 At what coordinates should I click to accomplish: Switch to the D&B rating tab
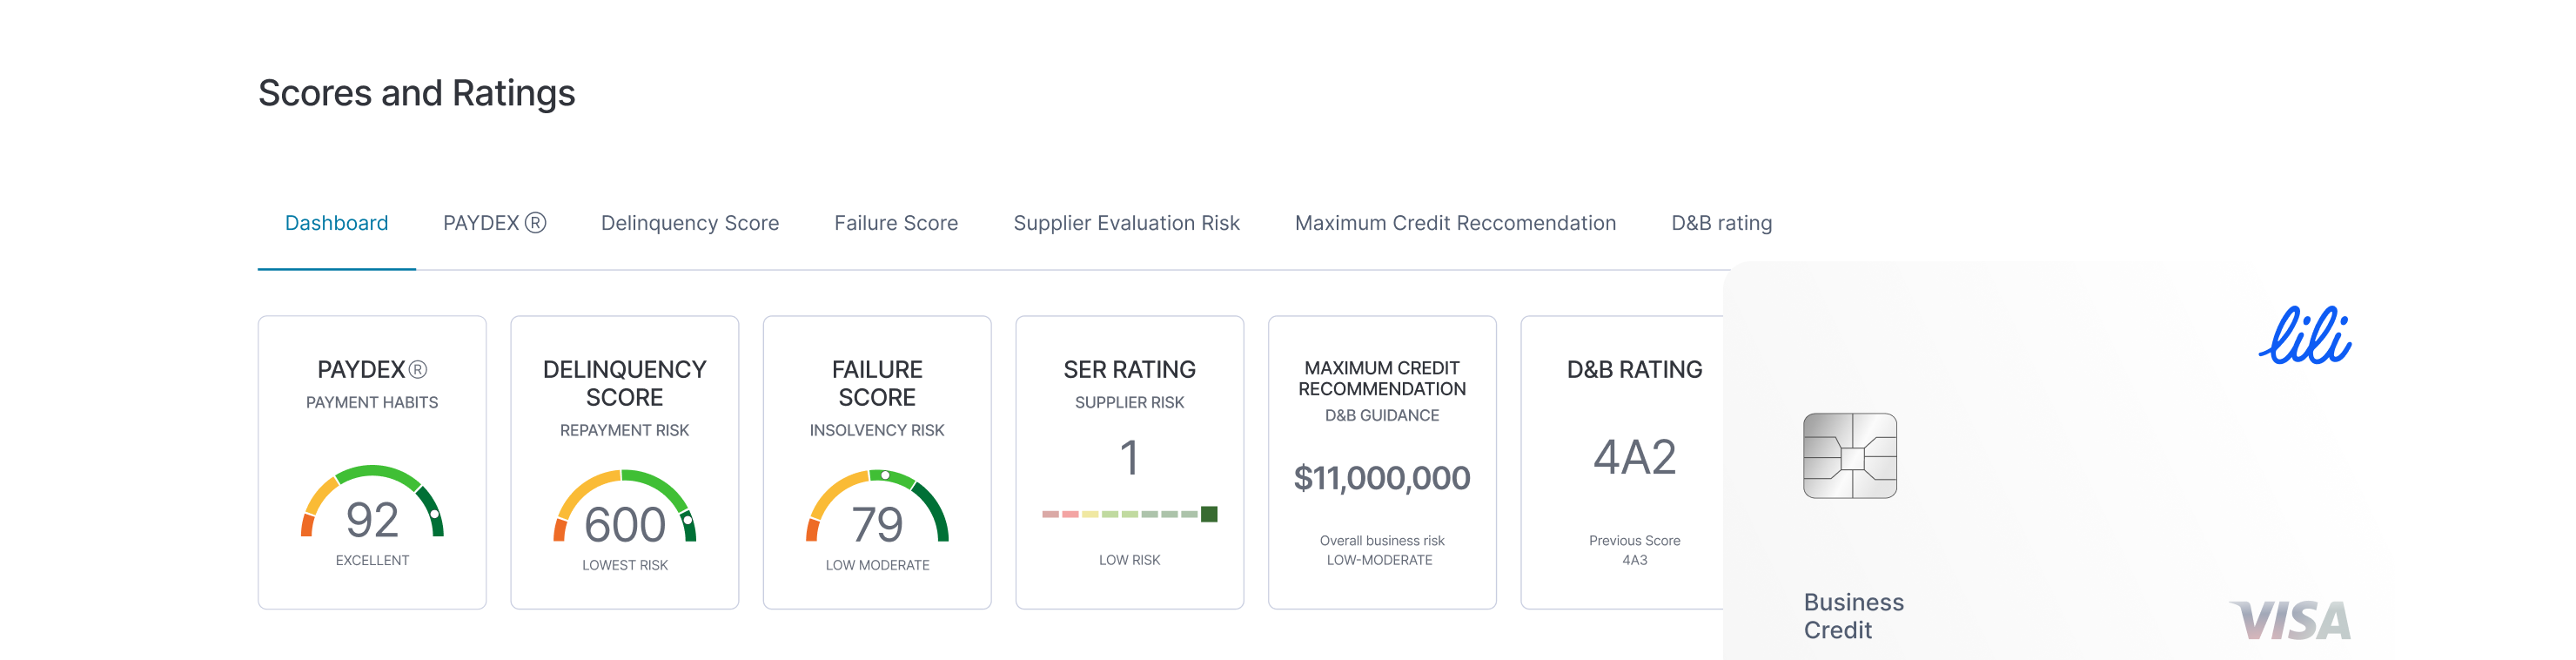1721,223
